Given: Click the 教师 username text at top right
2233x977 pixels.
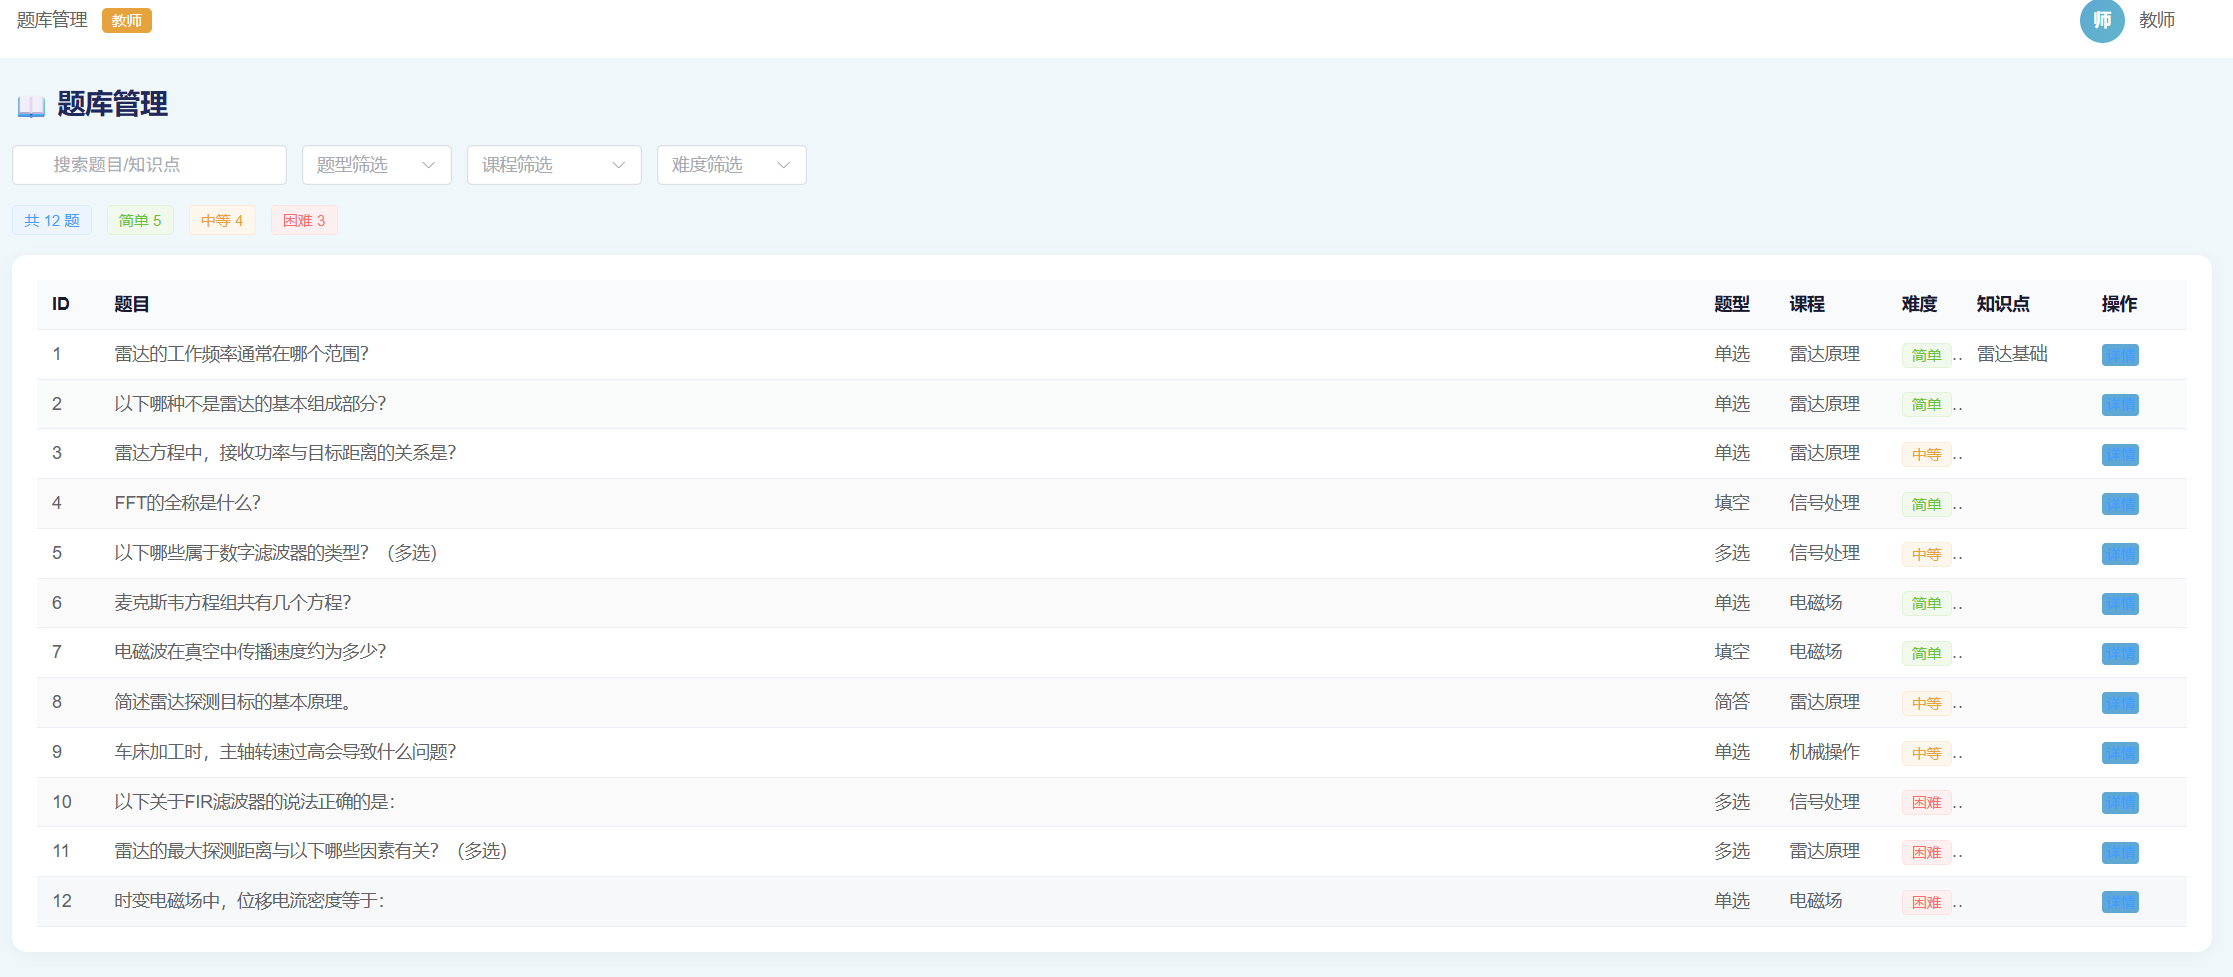Looking at the screenshot, I should pos(2157,20).
